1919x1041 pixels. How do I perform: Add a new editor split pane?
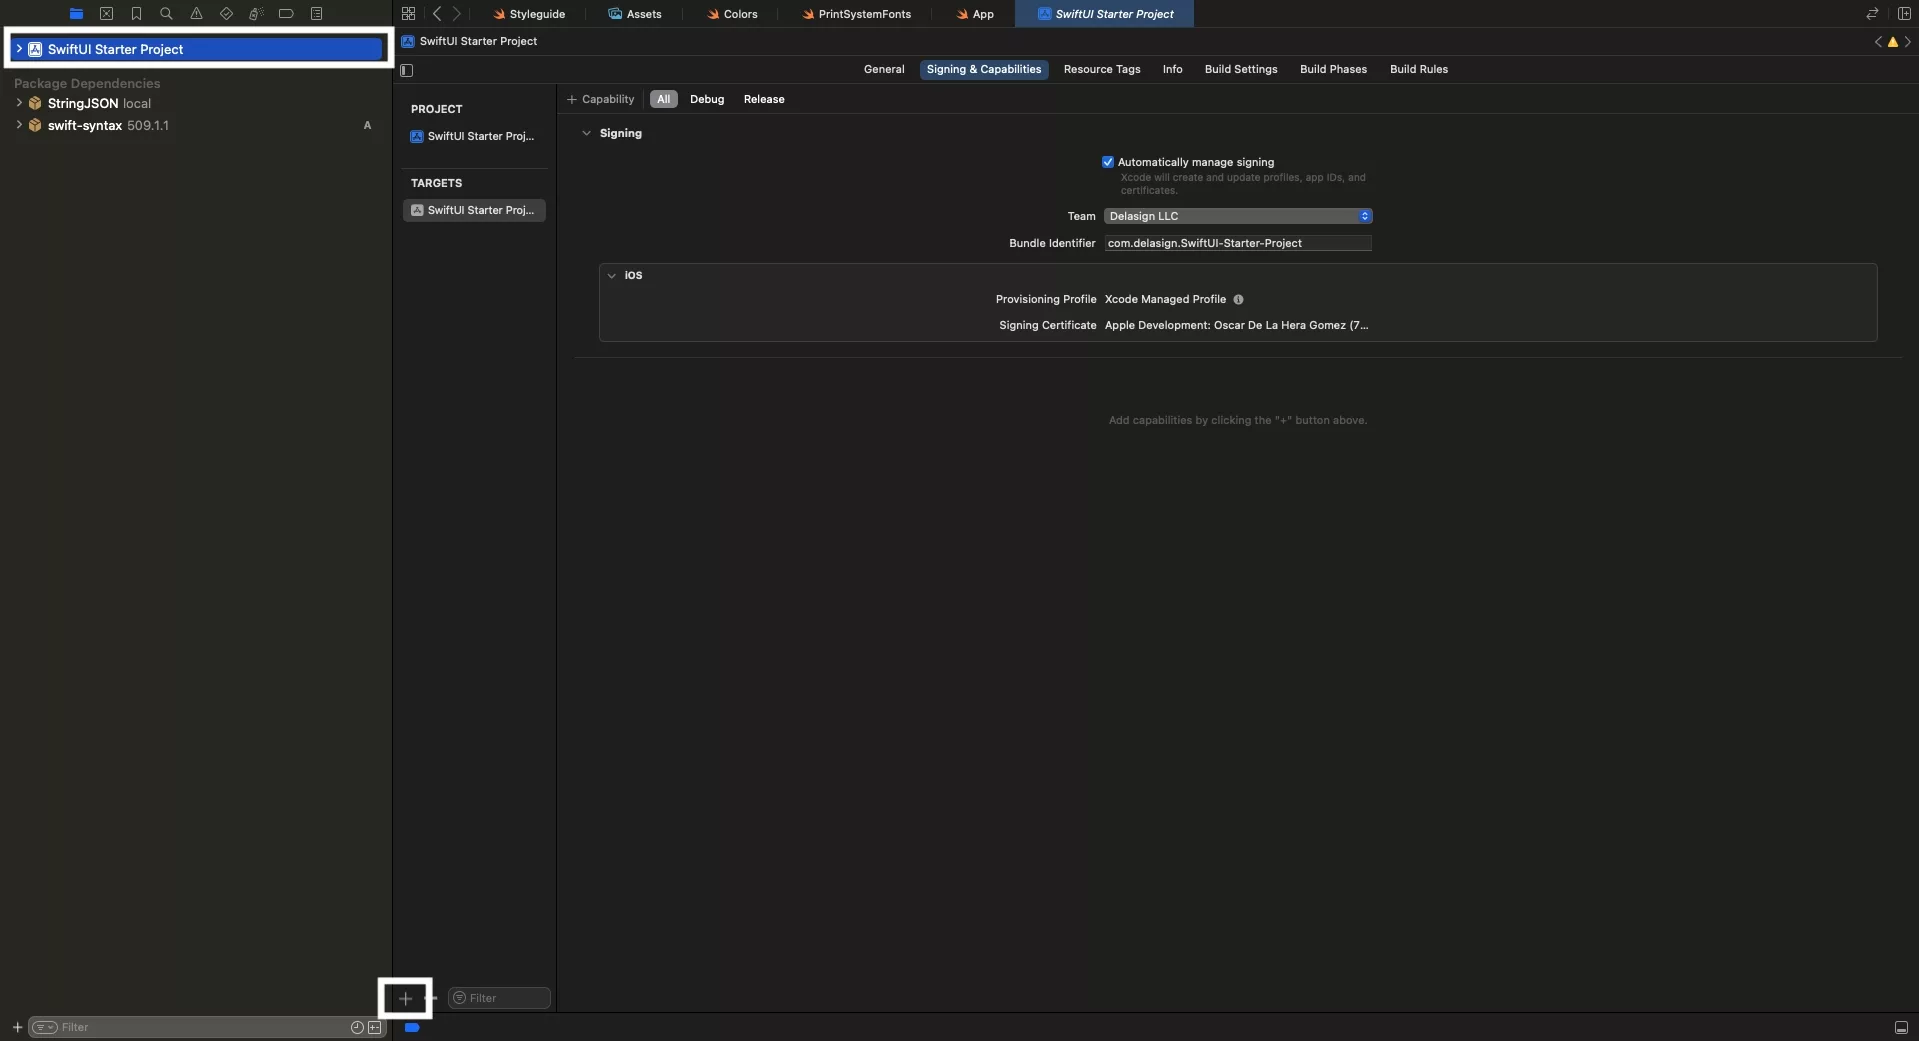(x=1904, y=14)
